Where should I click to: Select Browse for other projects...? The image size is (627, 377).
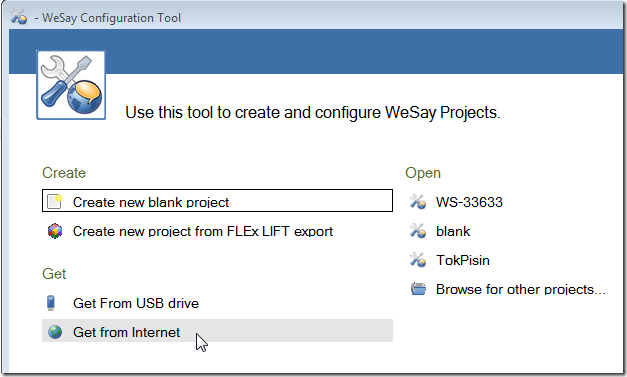point(520,289)
